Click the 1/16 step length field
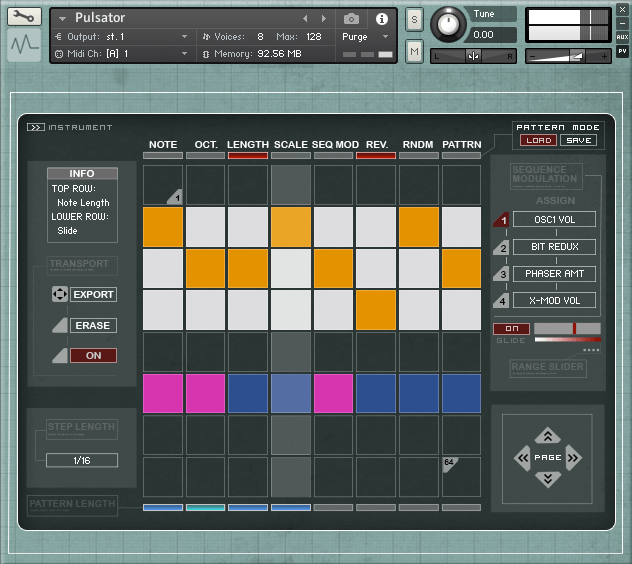Viewport: 632px width, 564px height. point(82,460)
